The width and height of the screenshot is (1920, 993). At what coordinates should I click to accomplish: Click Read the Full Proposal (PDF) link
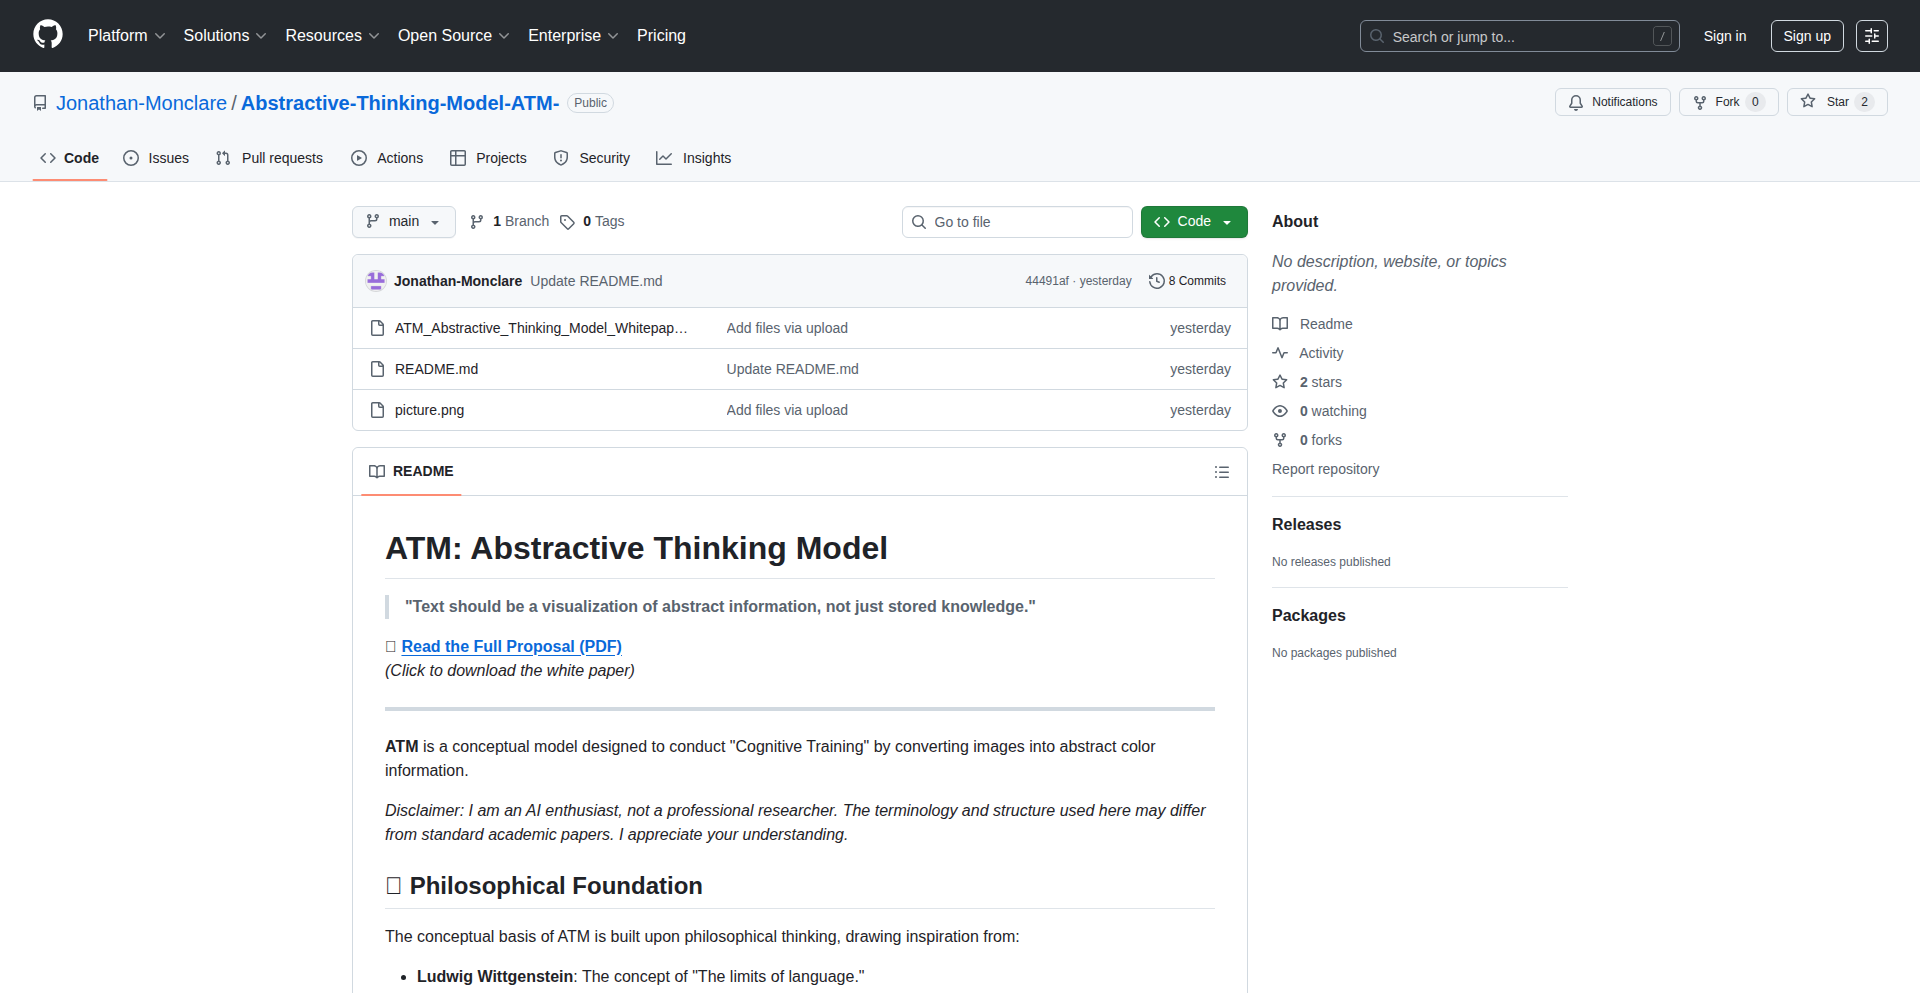tap(511, 646)
